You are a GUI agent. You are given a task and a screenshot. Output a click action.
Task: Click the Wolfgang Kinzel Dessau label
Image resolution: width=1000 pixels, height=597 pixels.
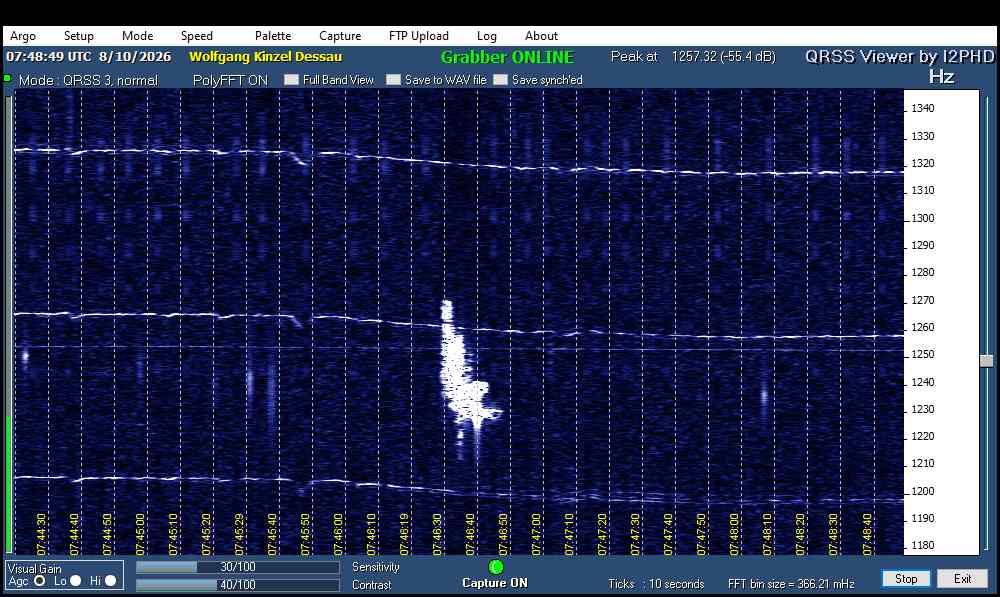pyautogui.click(x=265, y=57)
